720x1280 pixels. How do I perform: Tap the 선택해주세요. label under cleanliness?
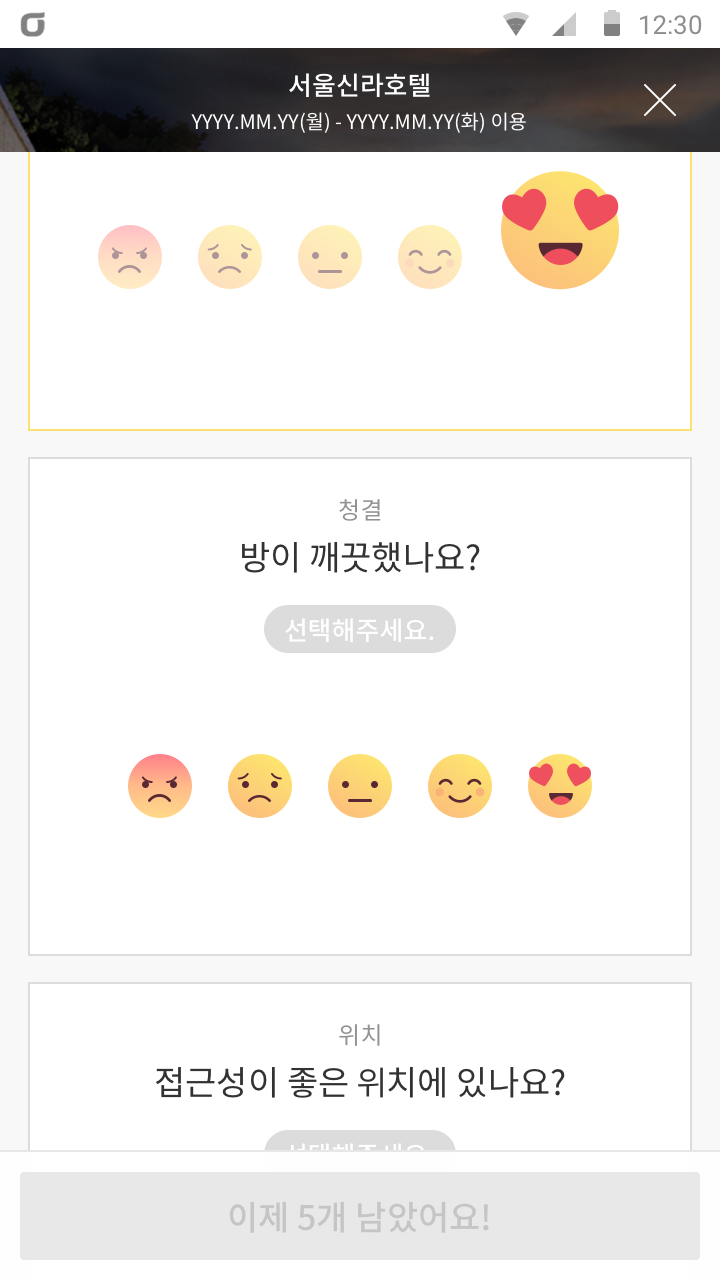pyautogui.click(x=360, y=630)
